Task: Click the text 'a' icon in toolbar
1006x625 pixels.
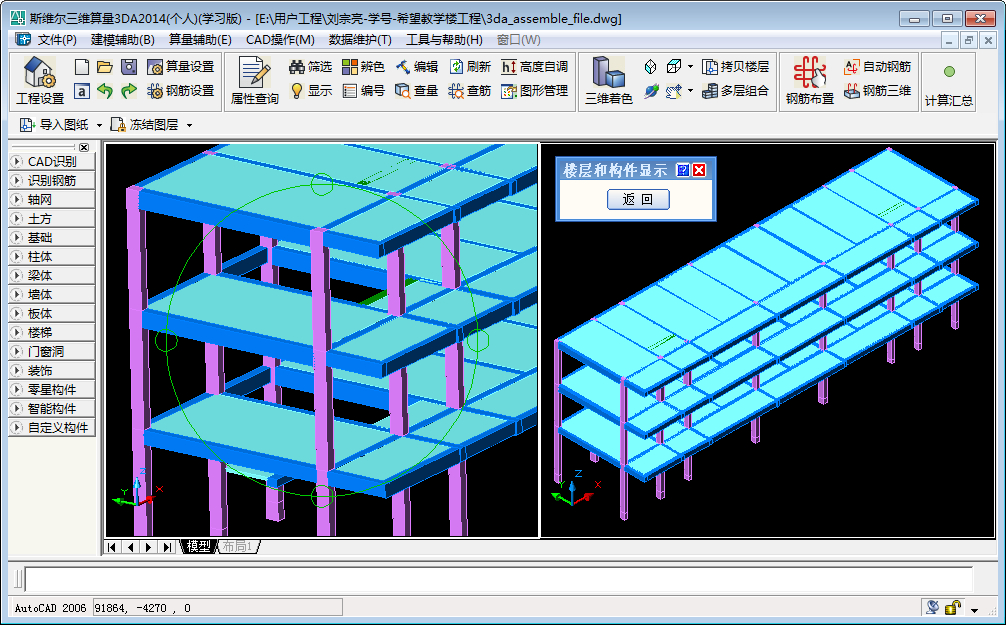Action: pos(81,91)
